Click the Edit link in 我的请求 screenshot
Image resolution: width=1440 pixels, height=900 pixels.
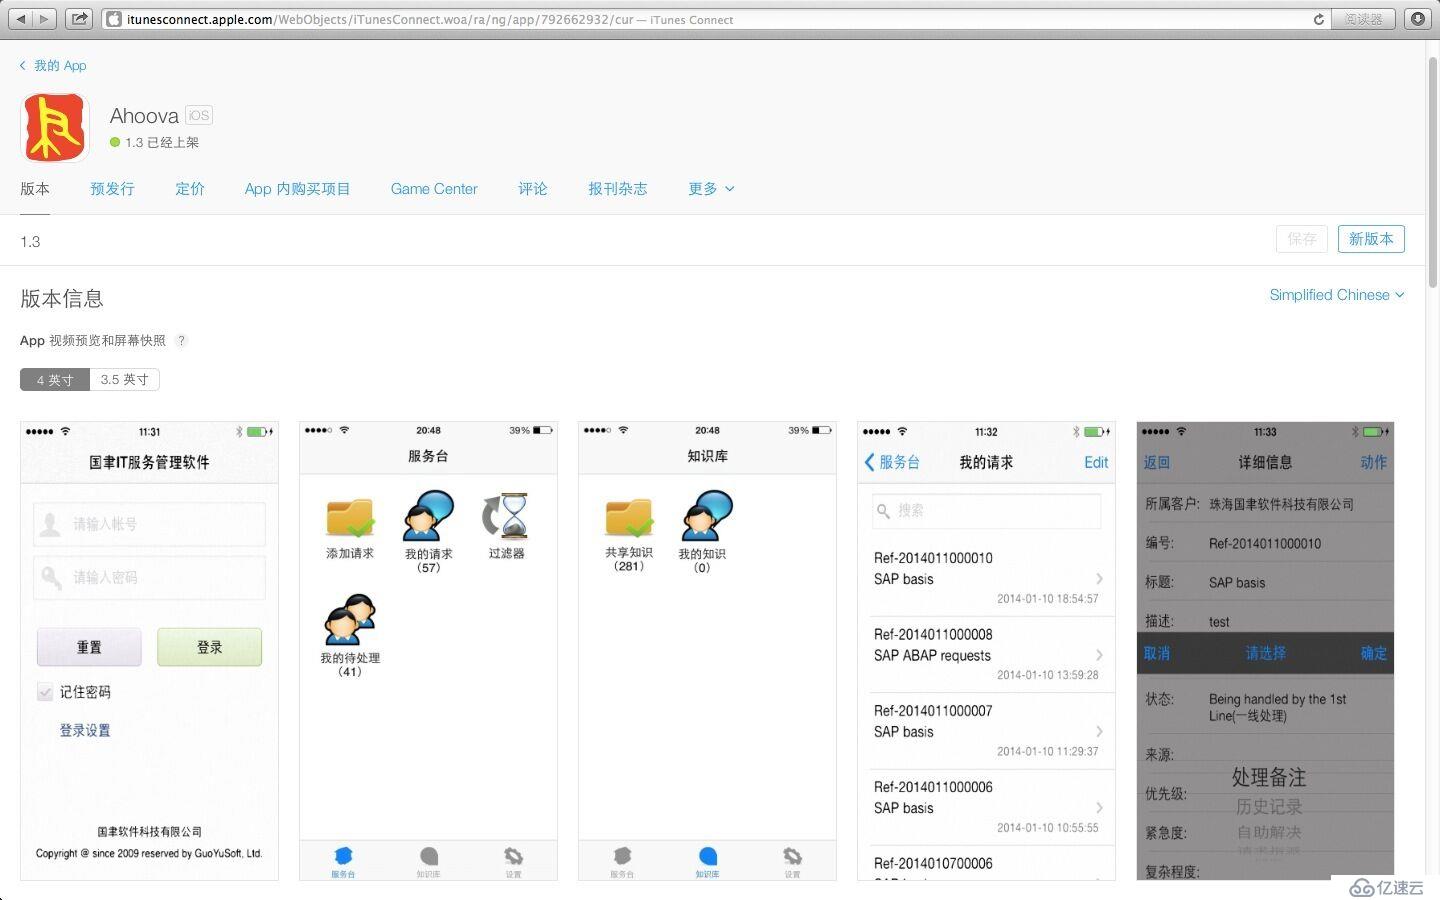pos(1096,462)
